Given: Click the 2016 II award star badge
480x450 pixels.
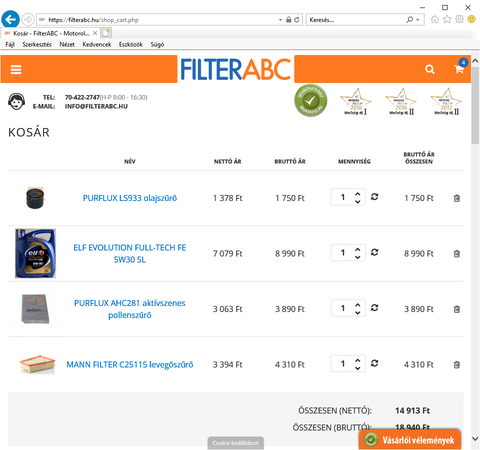Looking at the screenshot, I should coord(401,102).
